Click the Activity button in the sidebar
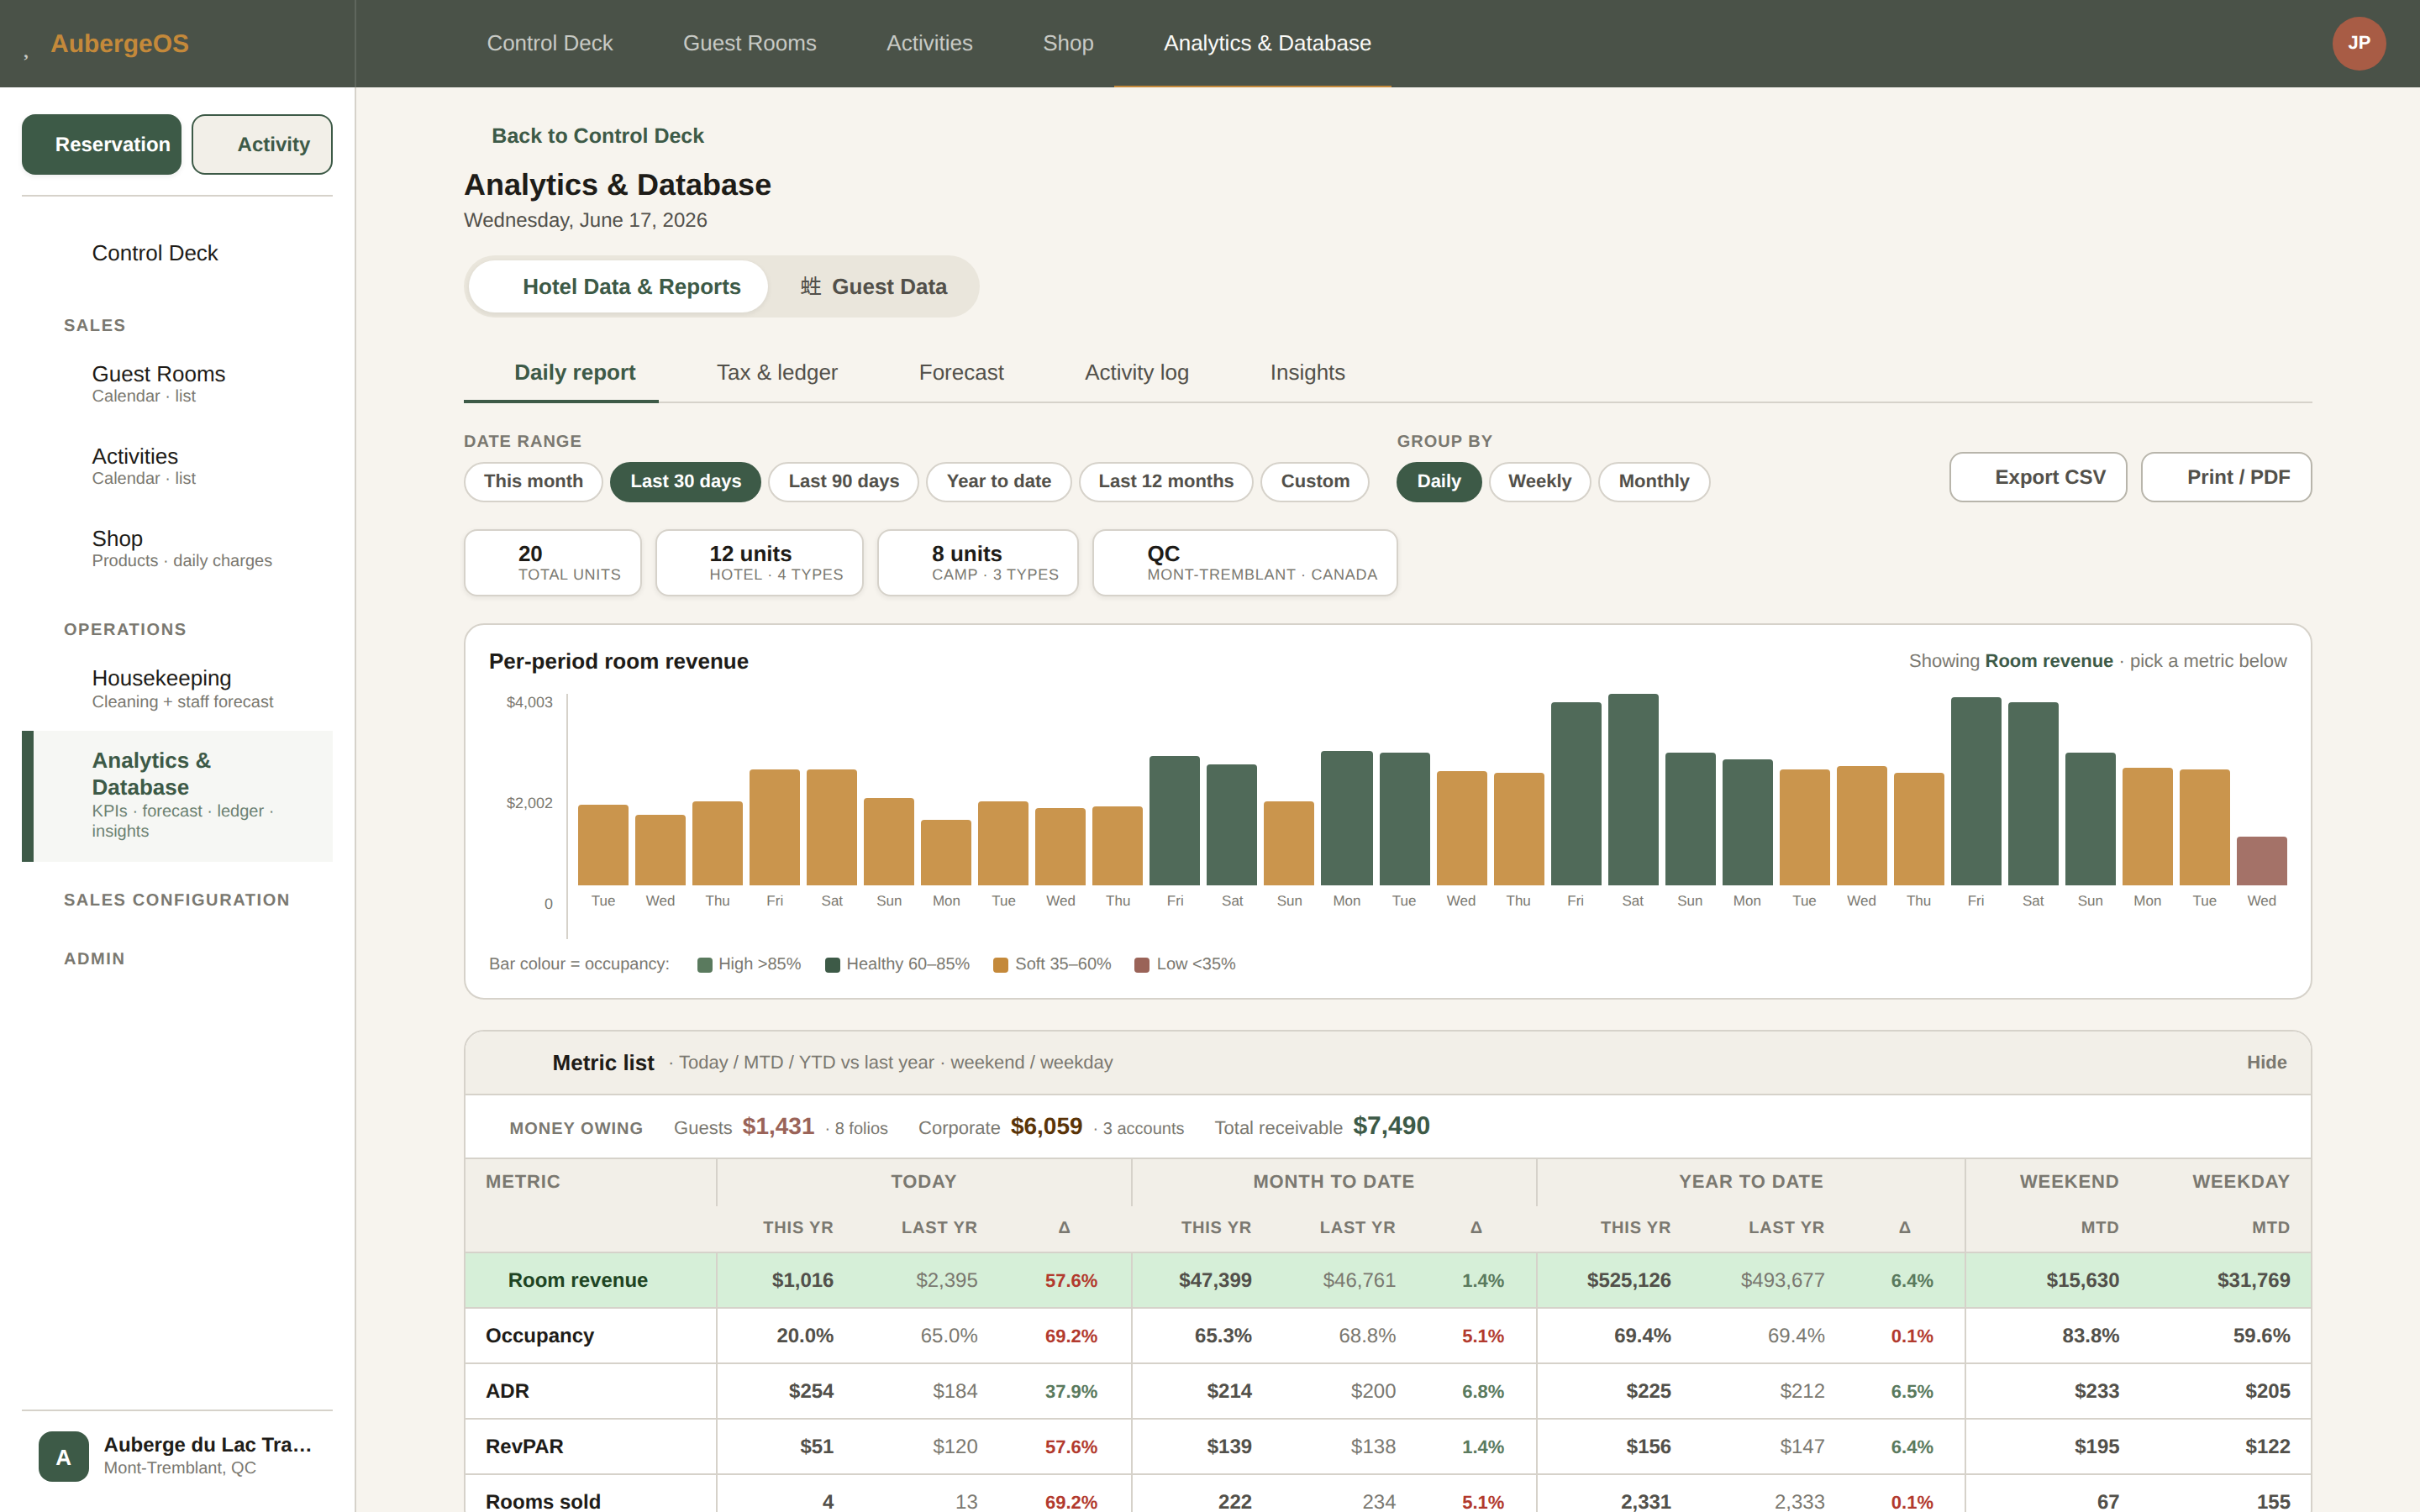The height and width of the screenshot is (1512, 2420). coord(262,144)
